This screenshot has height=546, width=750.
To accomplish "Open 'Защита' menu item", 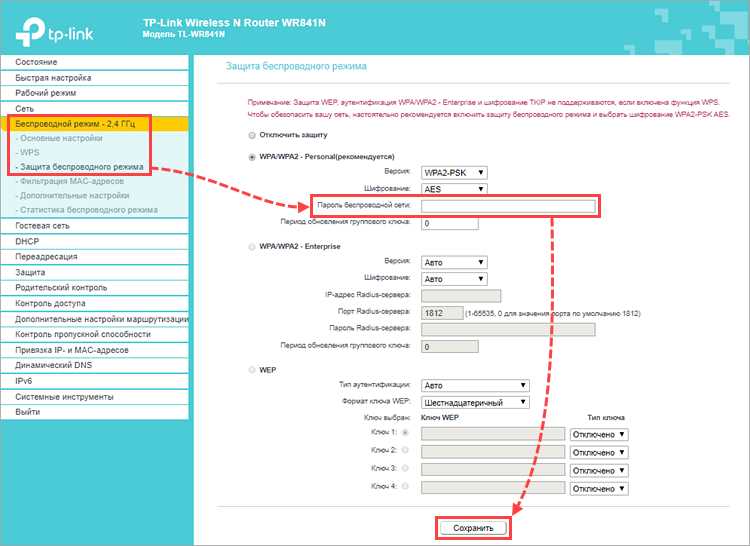I will point(95,273).
